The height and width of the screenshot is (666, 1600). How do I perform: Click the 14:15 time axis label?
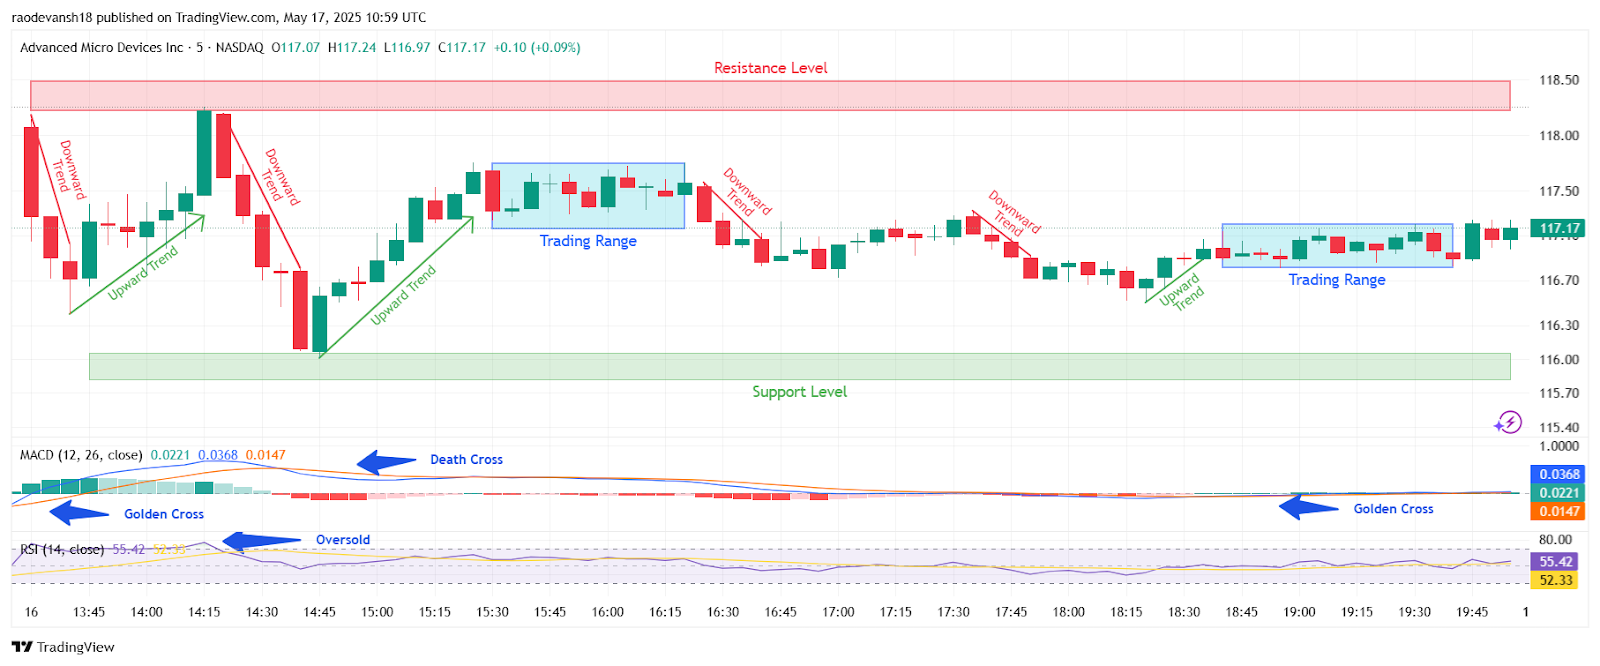204,612
